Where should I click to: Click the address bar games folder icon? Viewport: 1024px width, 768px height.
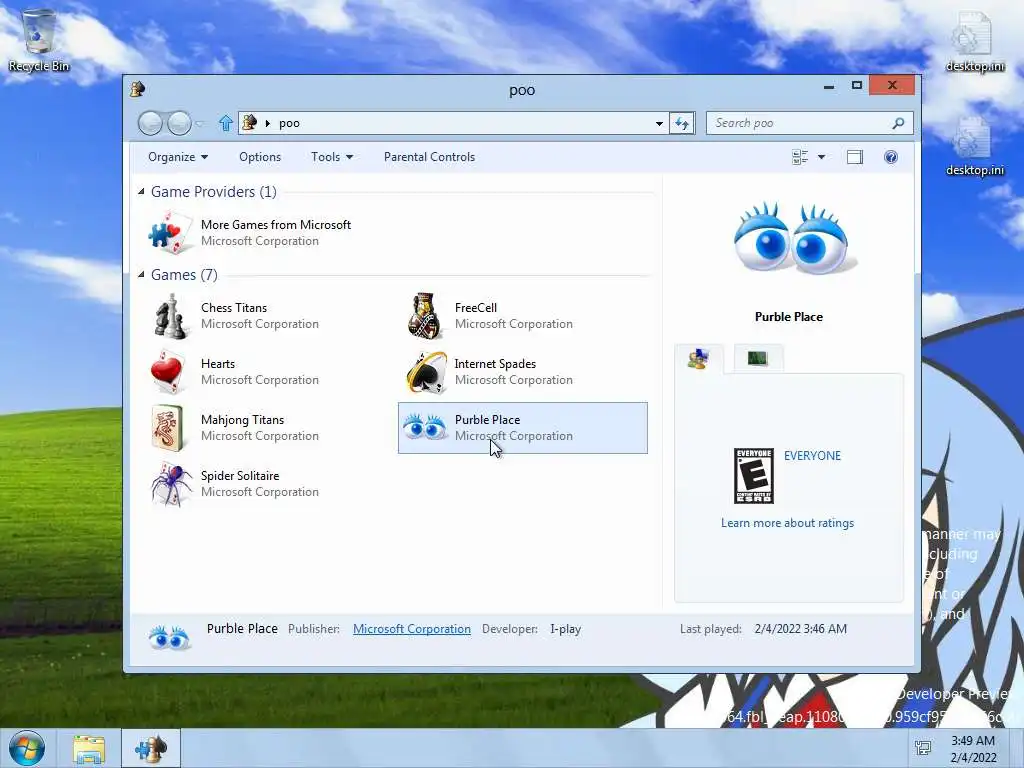[249, 122]
